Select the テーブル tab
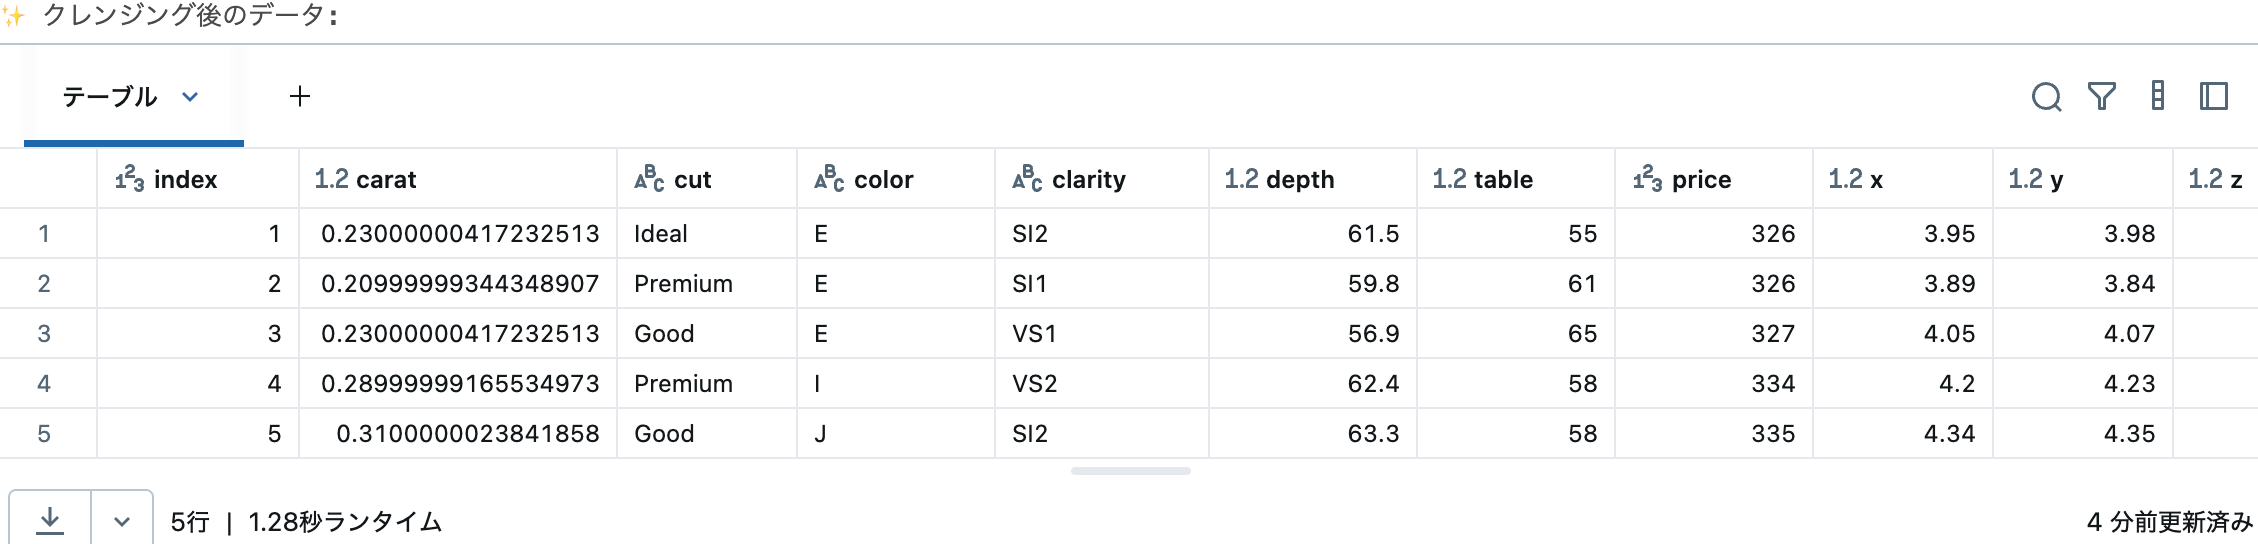The width and height of the screenshot is (2258, 544). click(x=110, y=97)
